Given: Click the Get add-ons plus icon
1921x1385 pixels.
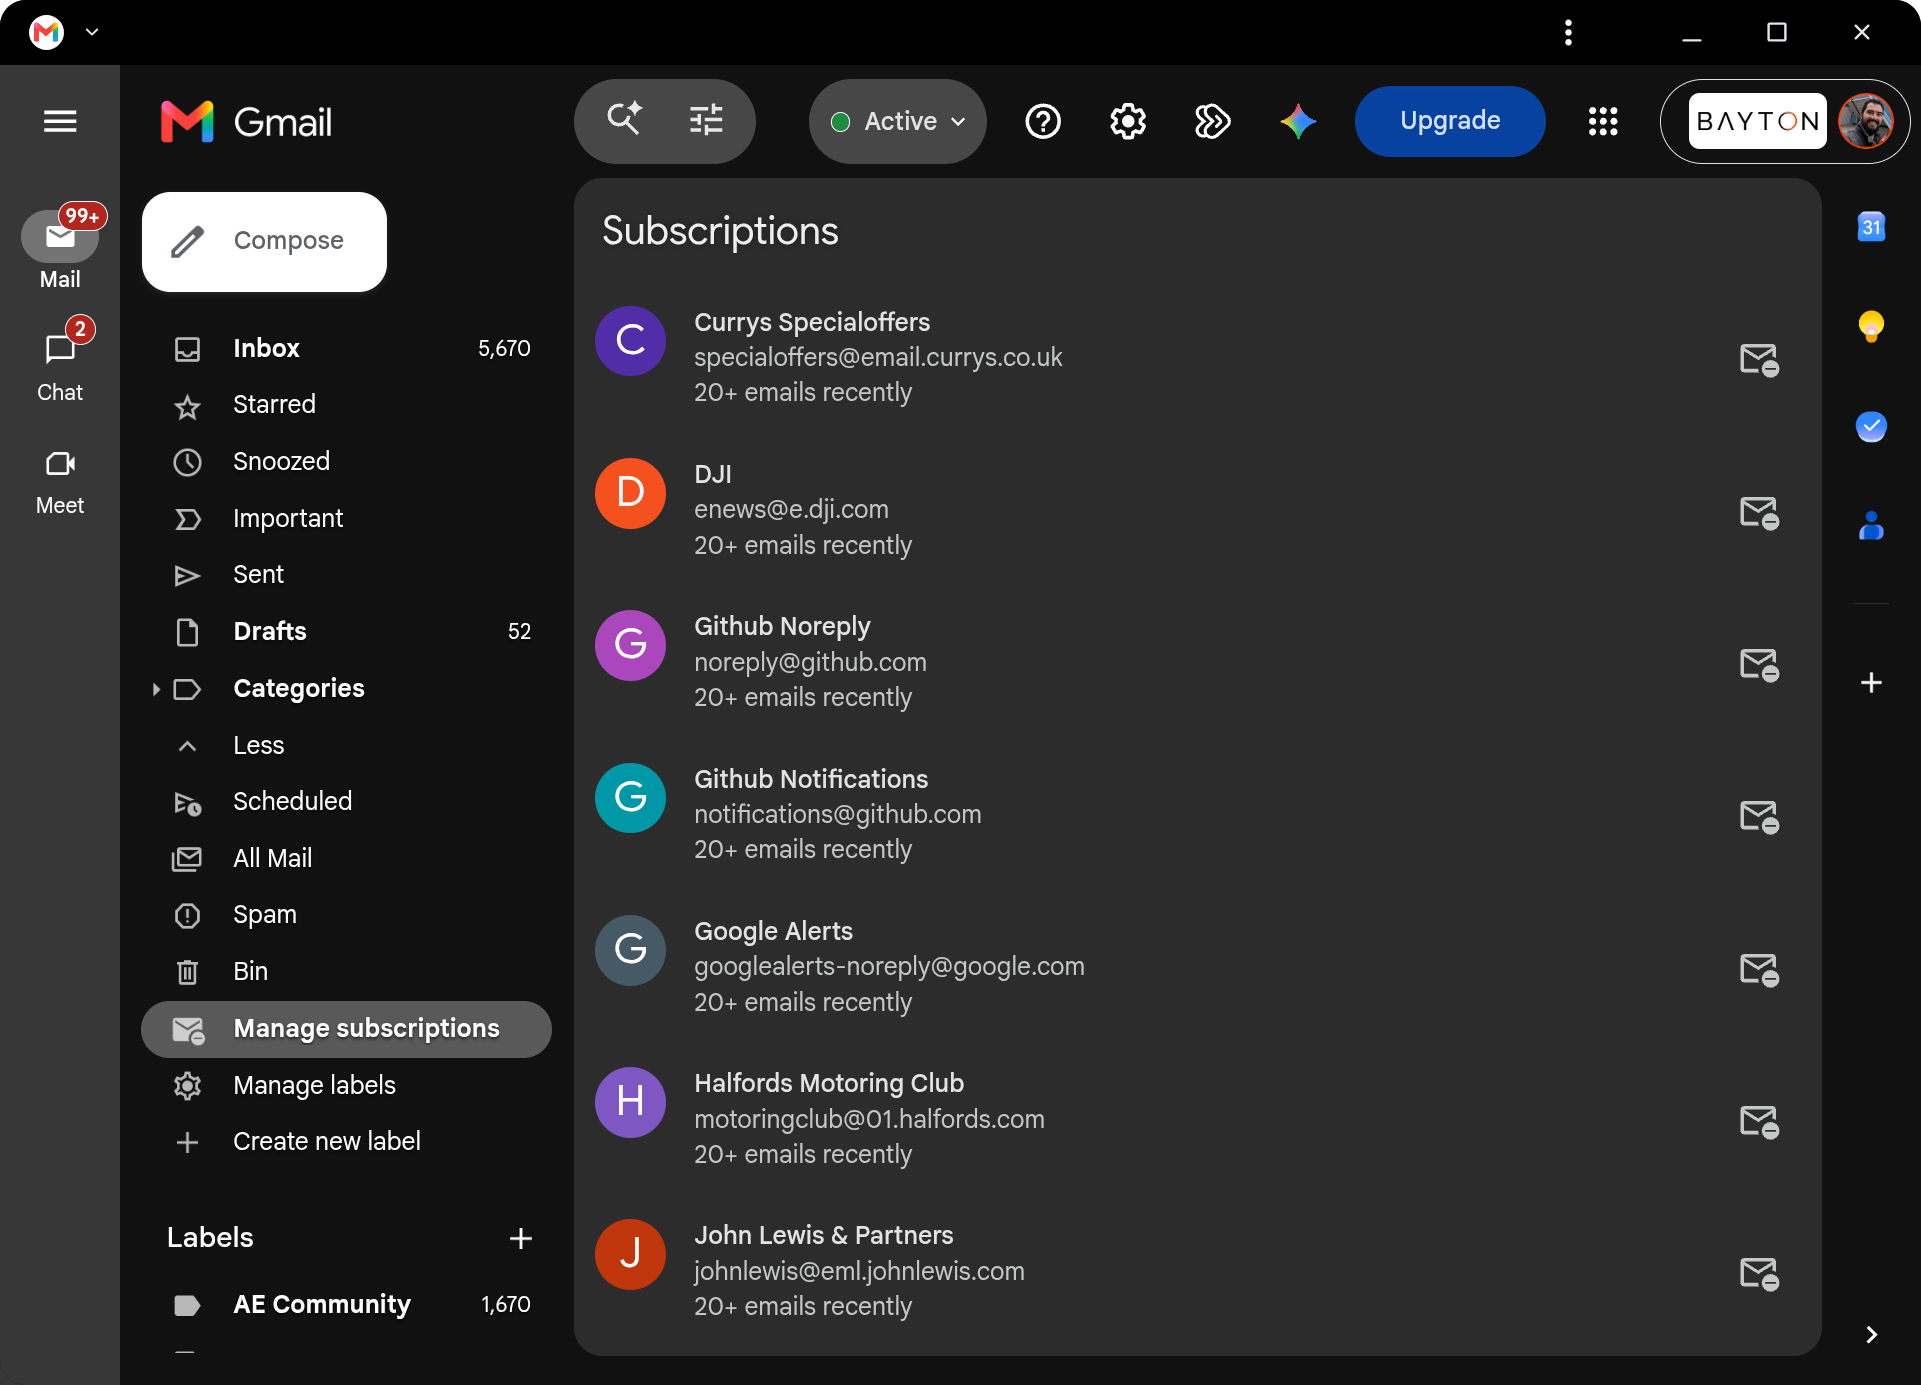Looking at the screenshot, I should pyautogui.click(x=1871, y=683).
